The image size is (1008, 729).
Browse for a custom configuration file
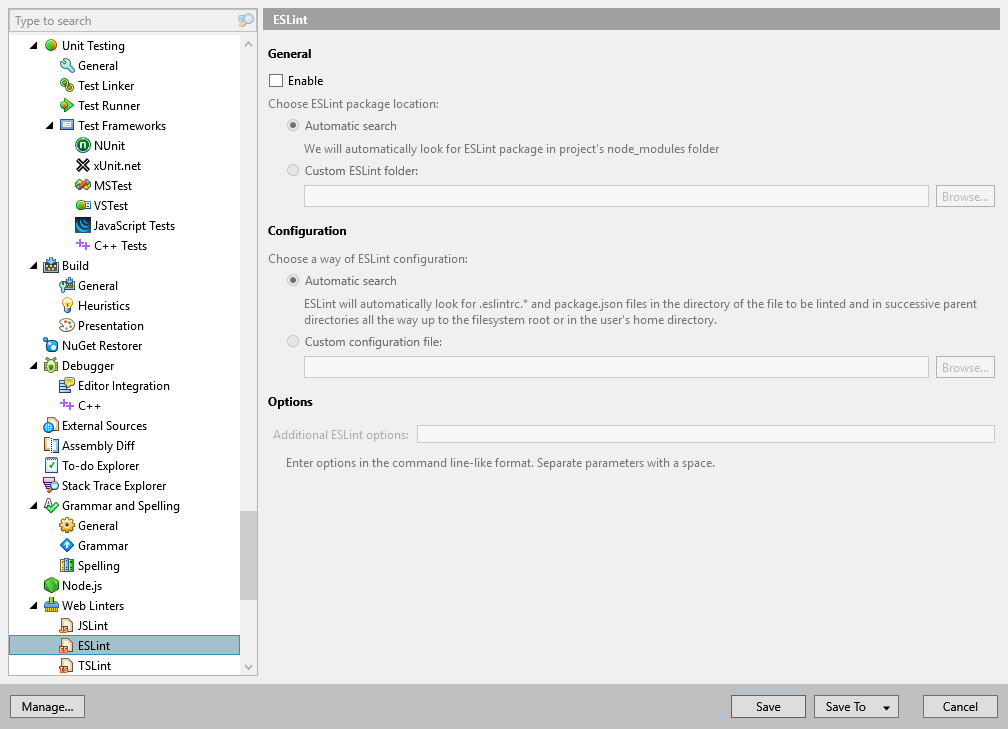(x=964, y=367)
